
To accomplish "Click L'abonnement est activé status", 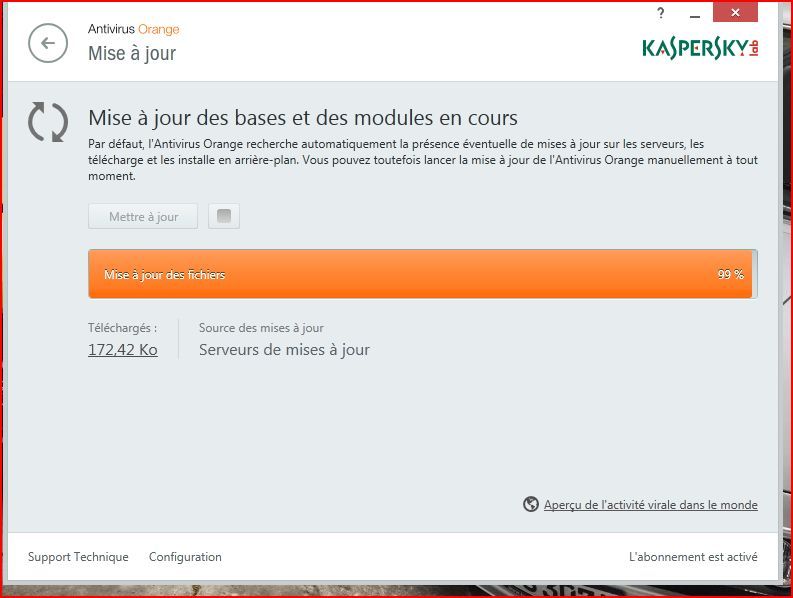I will (693, 557).
